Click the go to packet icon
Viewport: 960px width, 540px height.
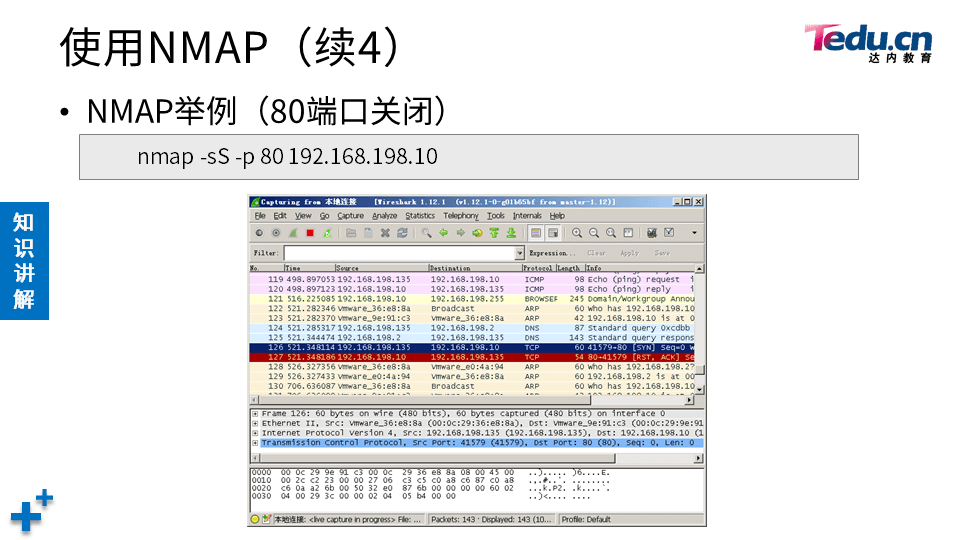click(477, 233)
